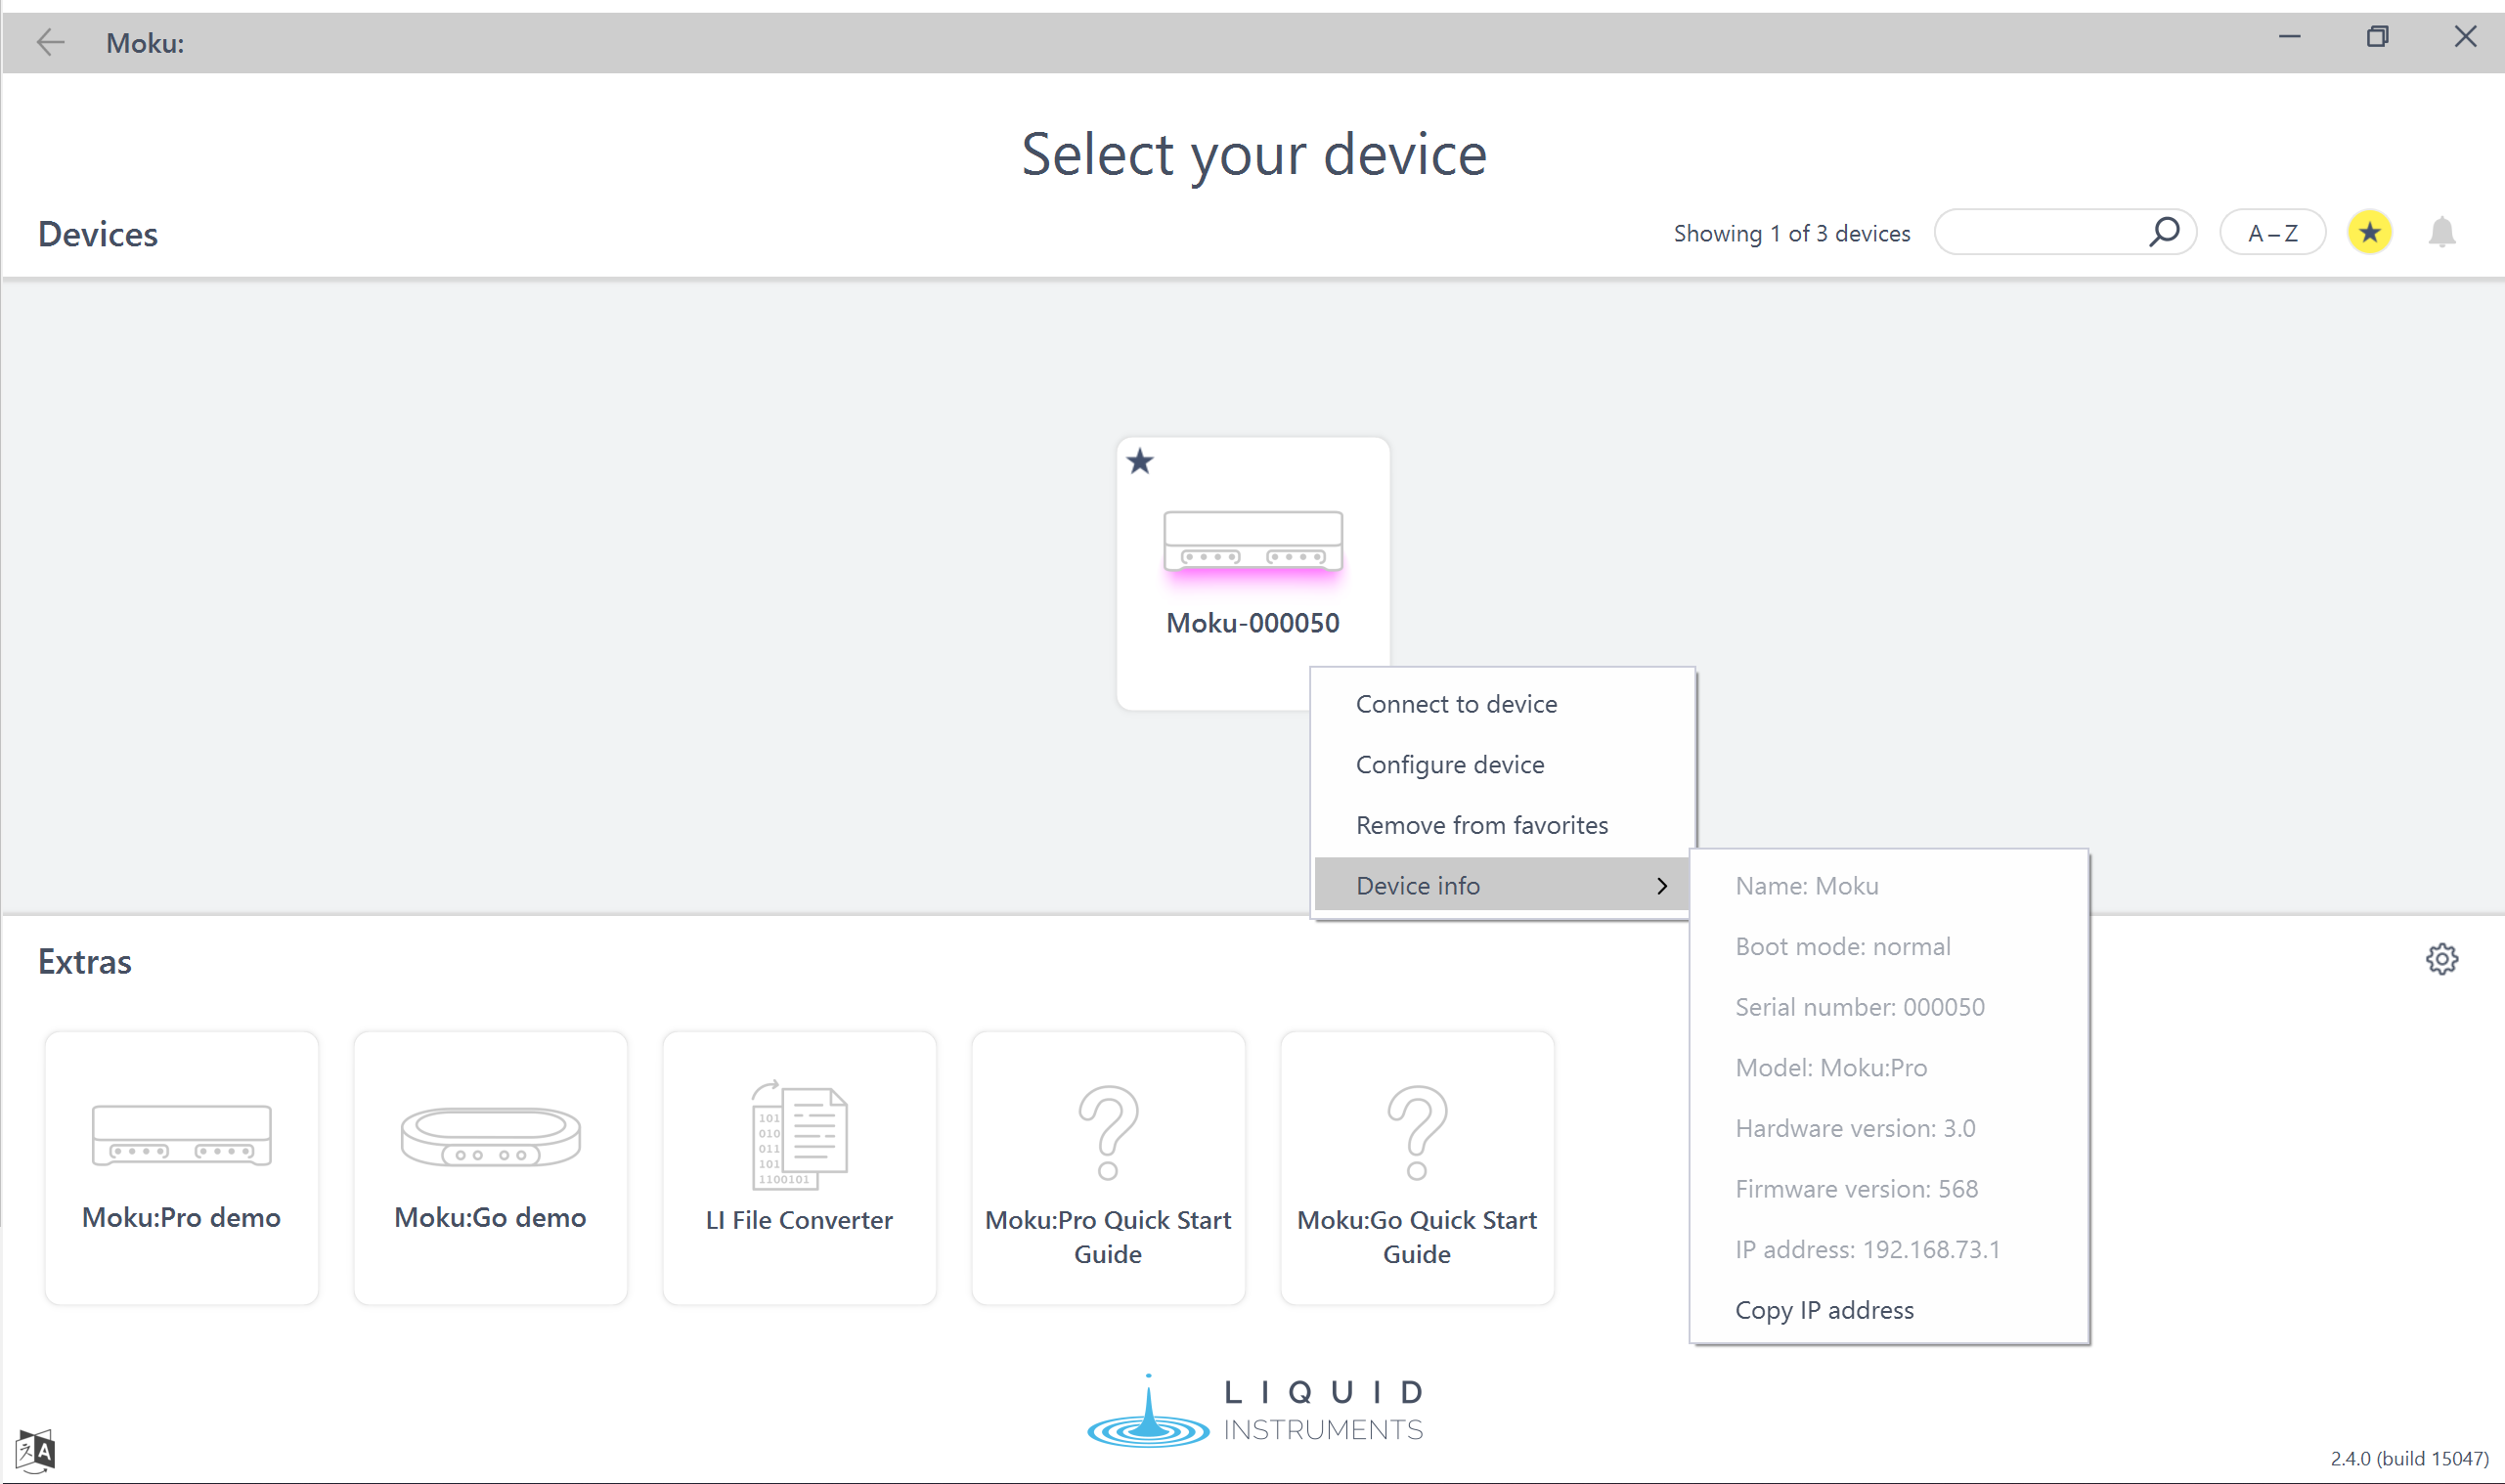Click the Devices section heading

tap(98, 234)
